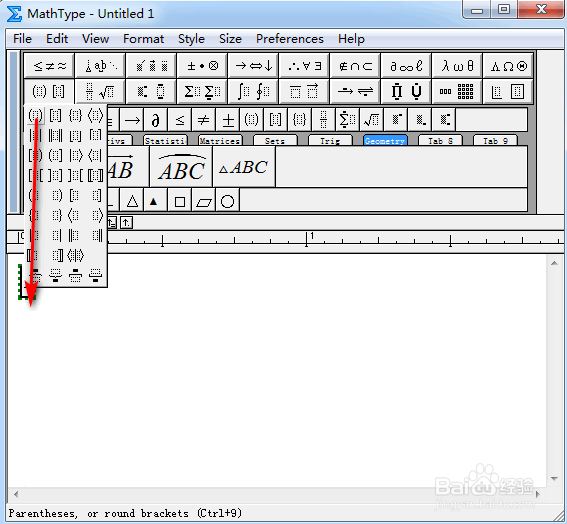This screenshot has height=524, width=567.
Task: Open fence templates palette
Action: coord(50,91)
